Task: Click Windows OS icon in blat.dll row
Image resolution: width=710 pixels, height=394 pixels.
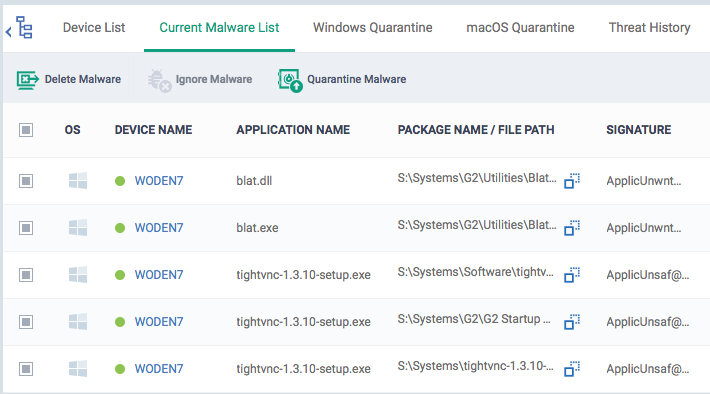Action: pyautogui.click(x=78, y=181)
